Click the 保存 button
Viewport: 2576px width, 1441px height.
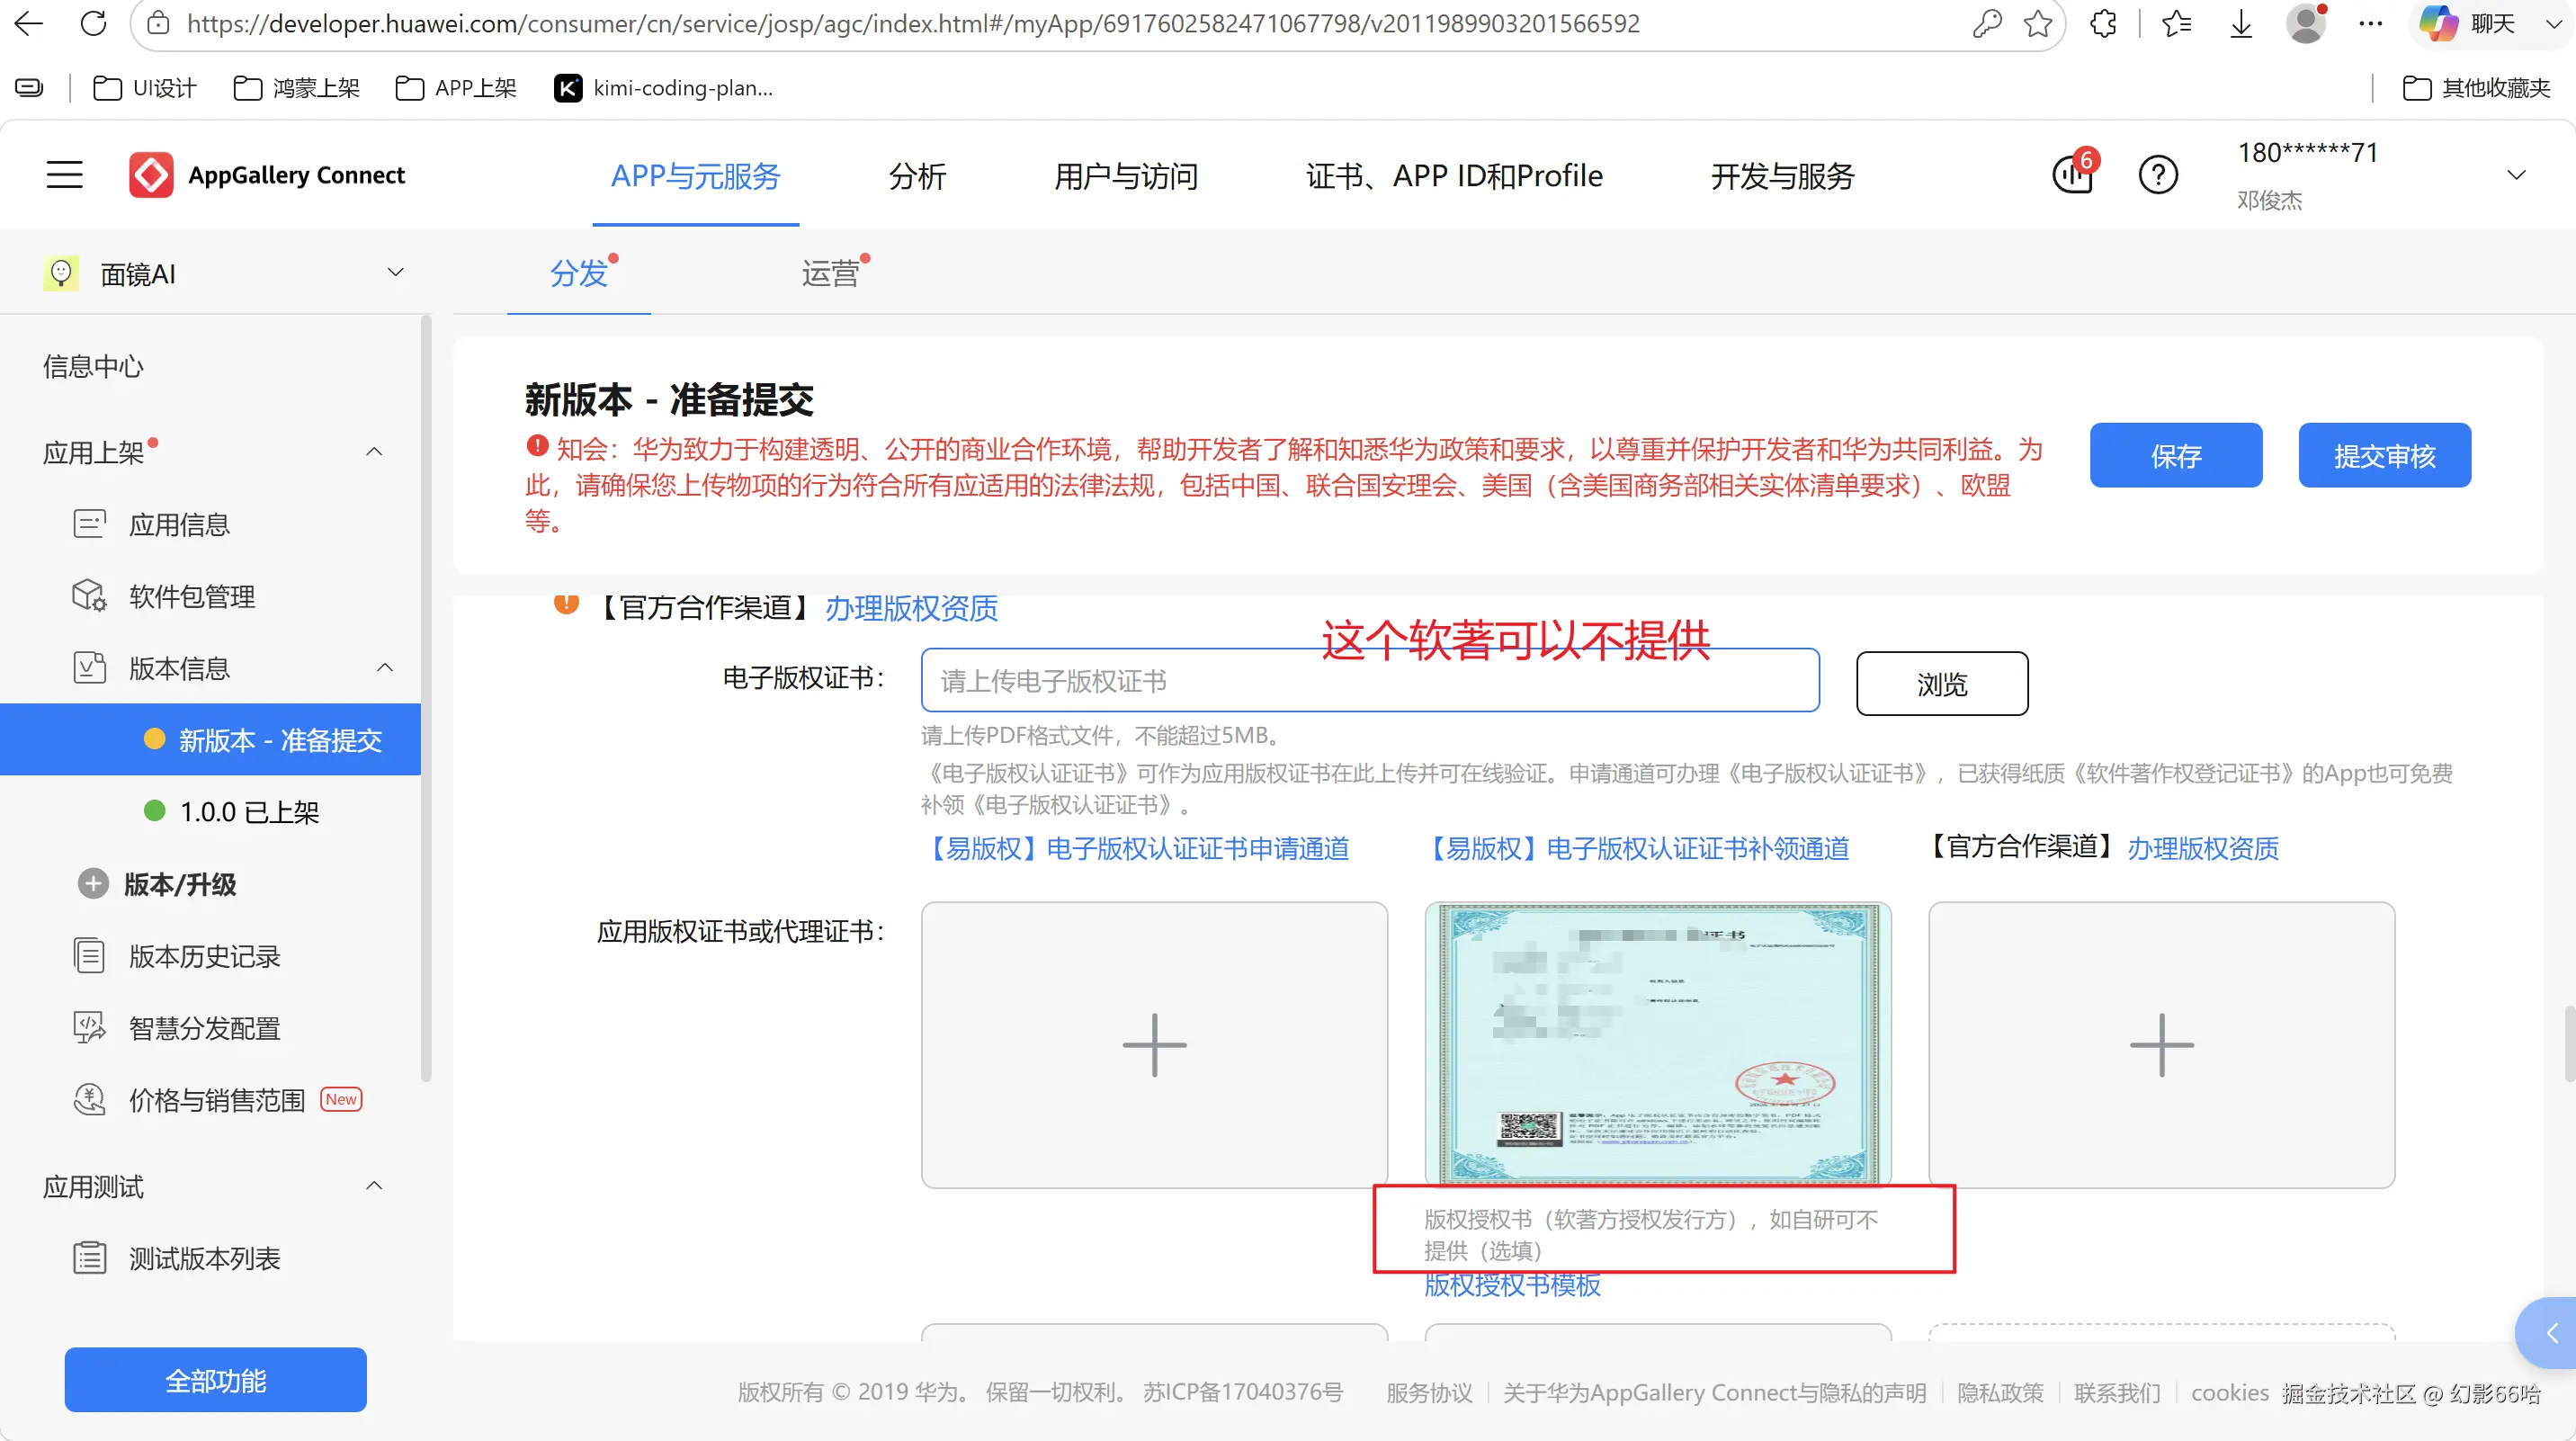coord(2176,455)
